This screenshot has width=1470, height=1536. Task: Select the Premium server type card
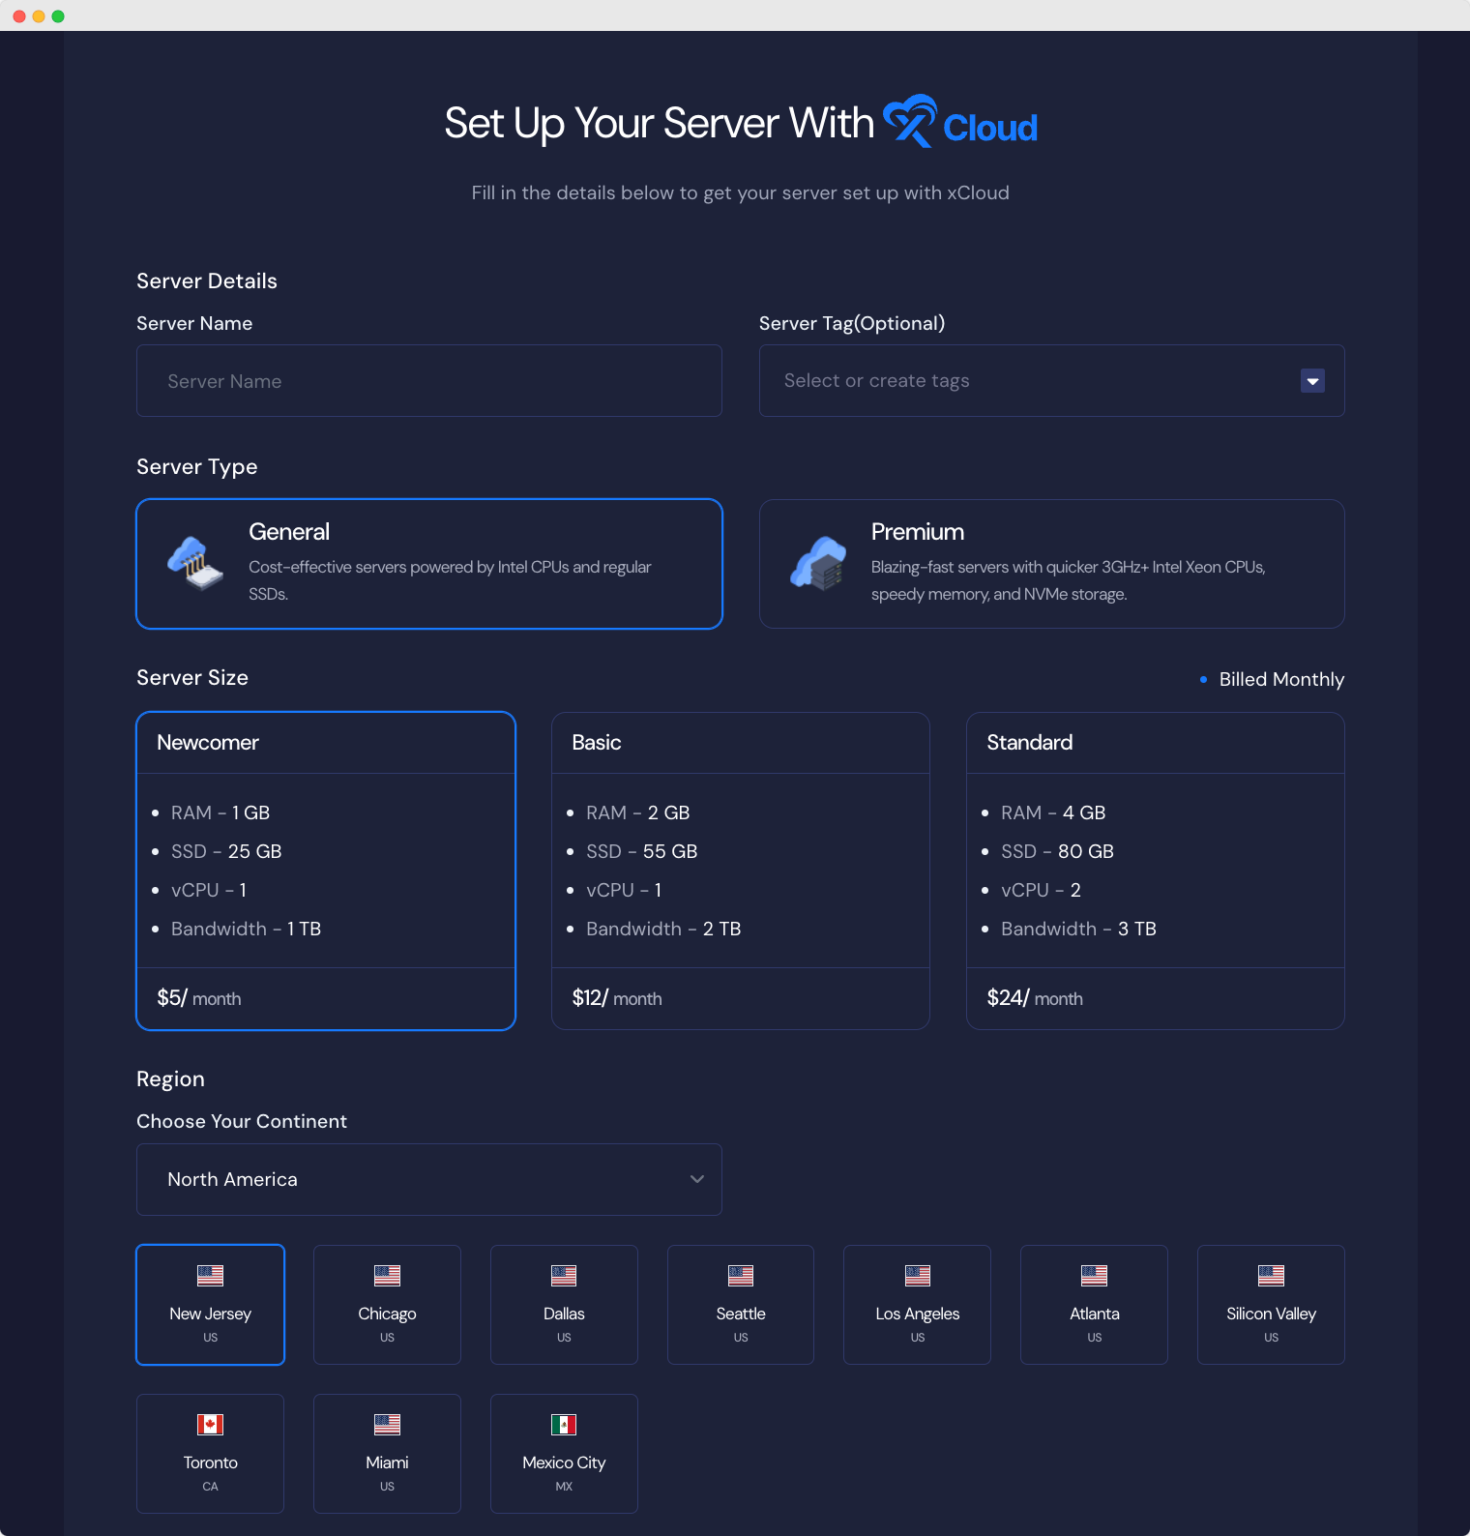coord(1051,563)
